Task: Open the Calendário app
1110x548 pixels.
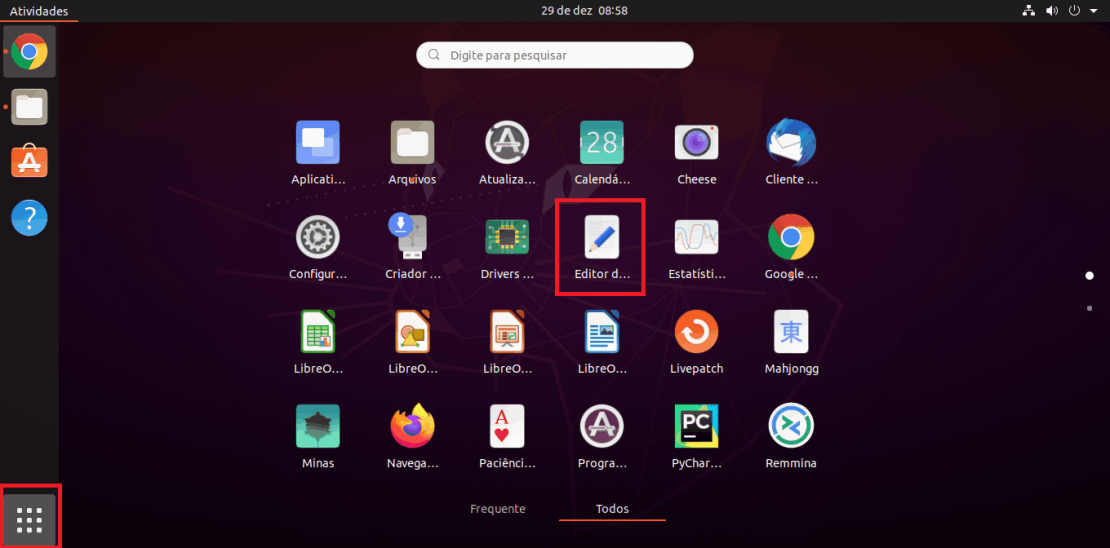Action: [x=602, y=142]
